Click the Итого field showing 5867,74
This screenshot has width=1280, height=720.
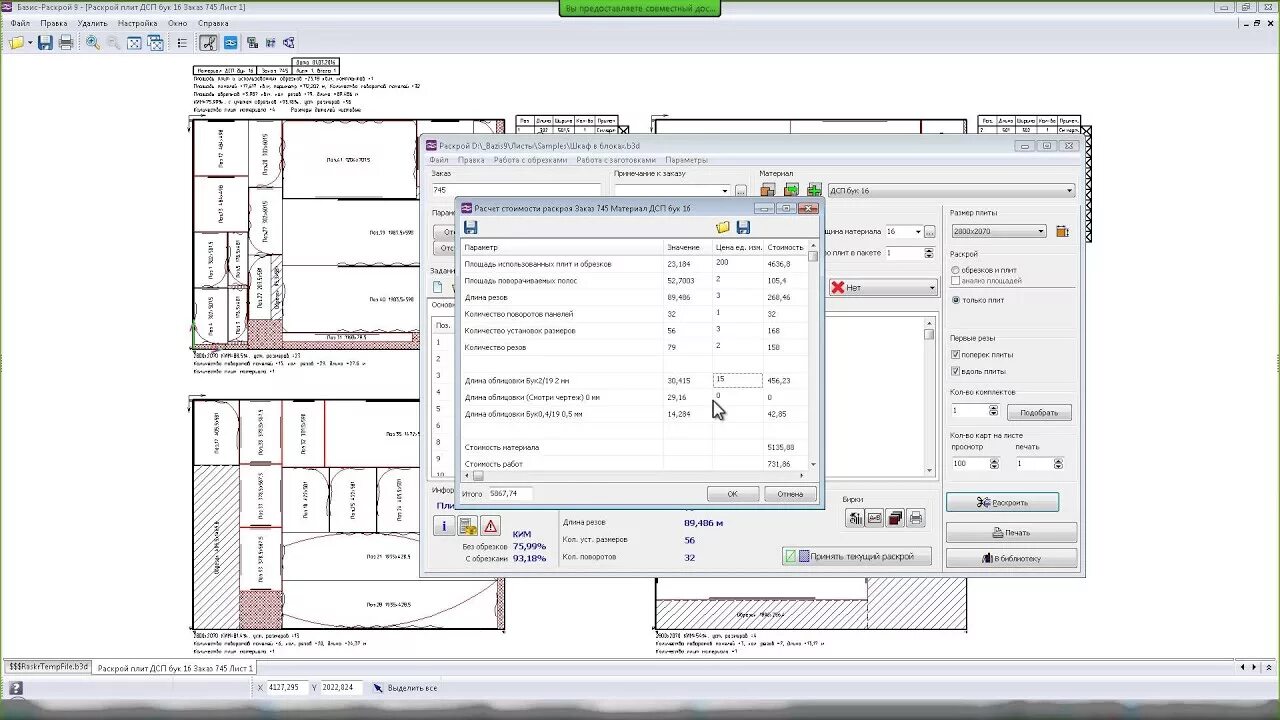(509, 494)
